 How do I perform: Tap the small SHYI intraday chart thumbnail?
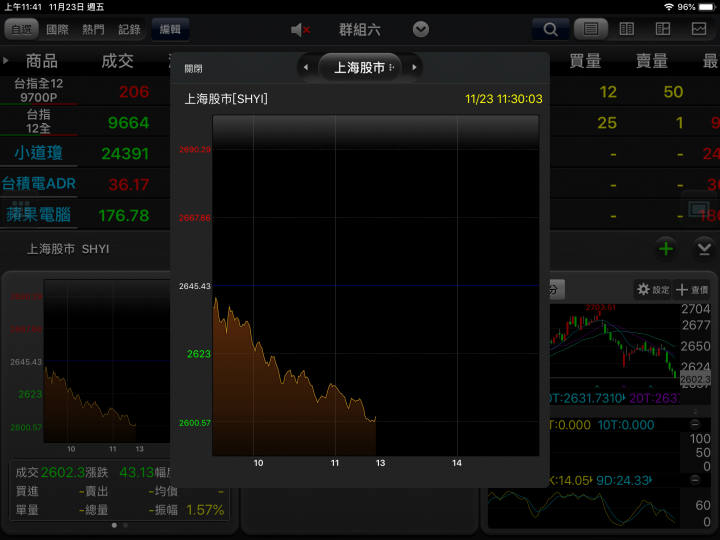[107, 361]
